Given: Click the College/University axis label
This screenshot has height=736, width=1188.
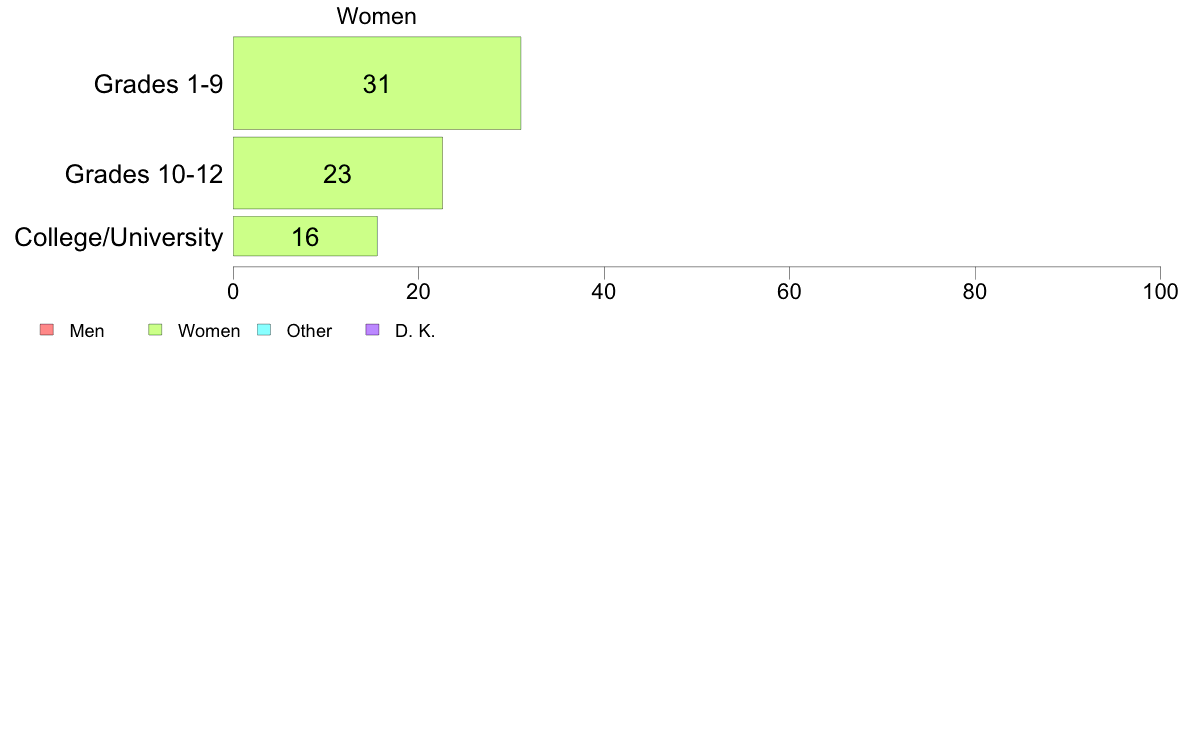Looking at the screenshot, I should [x=119, y=237].
